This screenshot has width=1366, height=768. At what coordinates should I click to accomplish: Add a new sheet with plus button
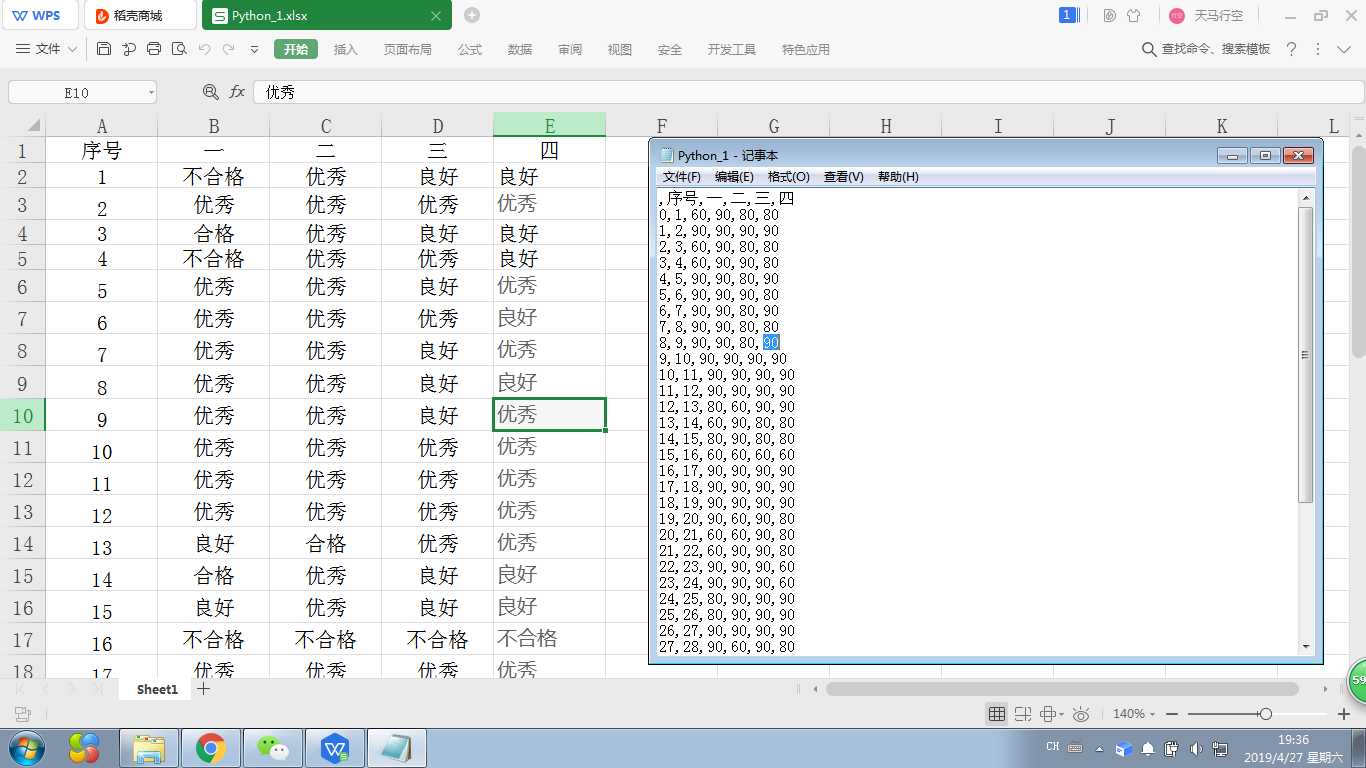tap(204, 689)
